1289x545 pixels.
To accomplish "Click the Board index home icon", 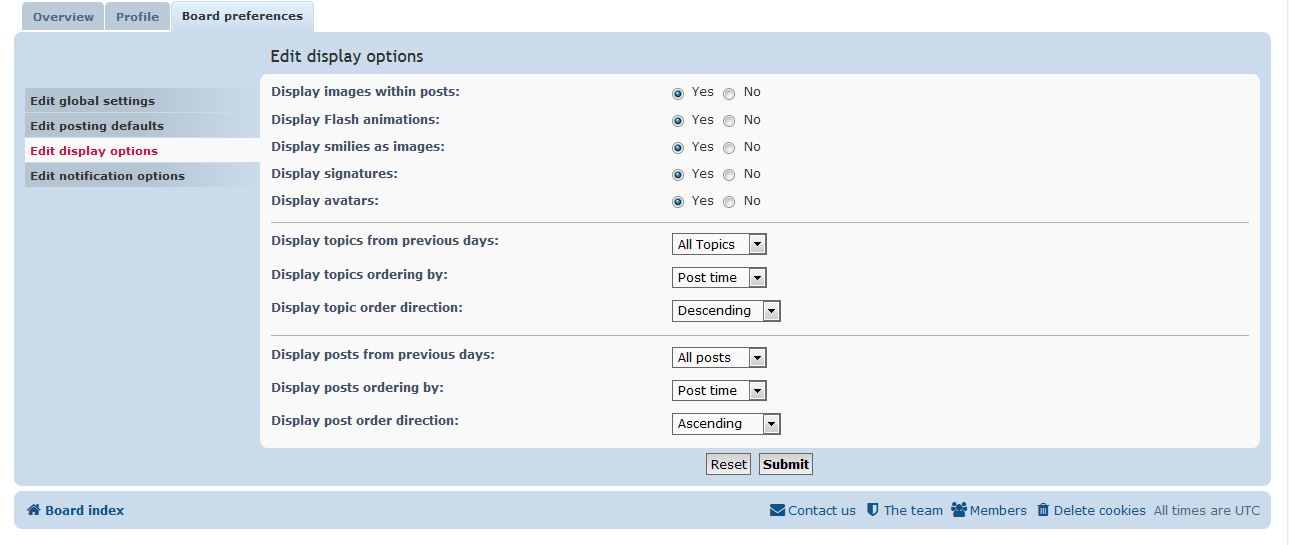I will (x=33, y=510).
